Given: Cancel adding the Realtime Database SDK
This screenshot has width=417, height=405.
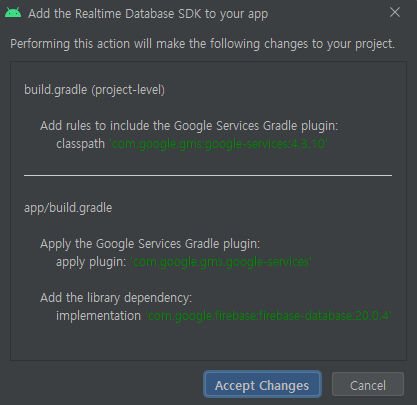Looking at the screenshot, I should pyautogui.click(x=368, y=384).
